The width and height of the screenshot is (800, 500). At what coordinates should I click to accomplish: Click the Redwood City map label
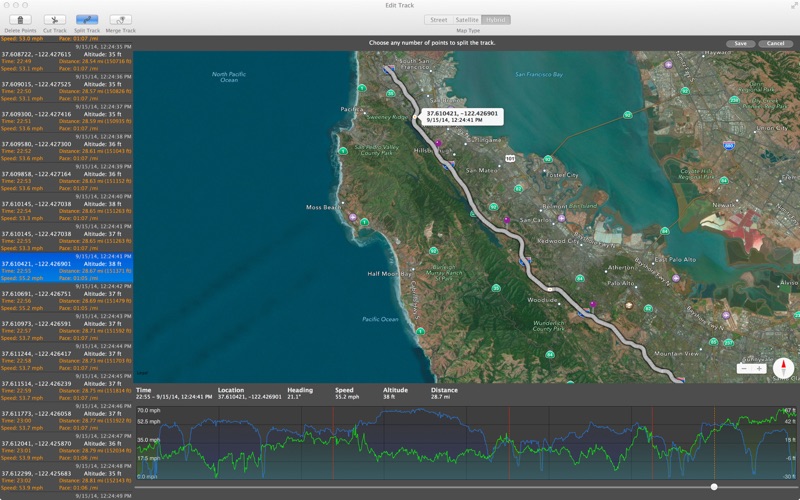point(558,241)
